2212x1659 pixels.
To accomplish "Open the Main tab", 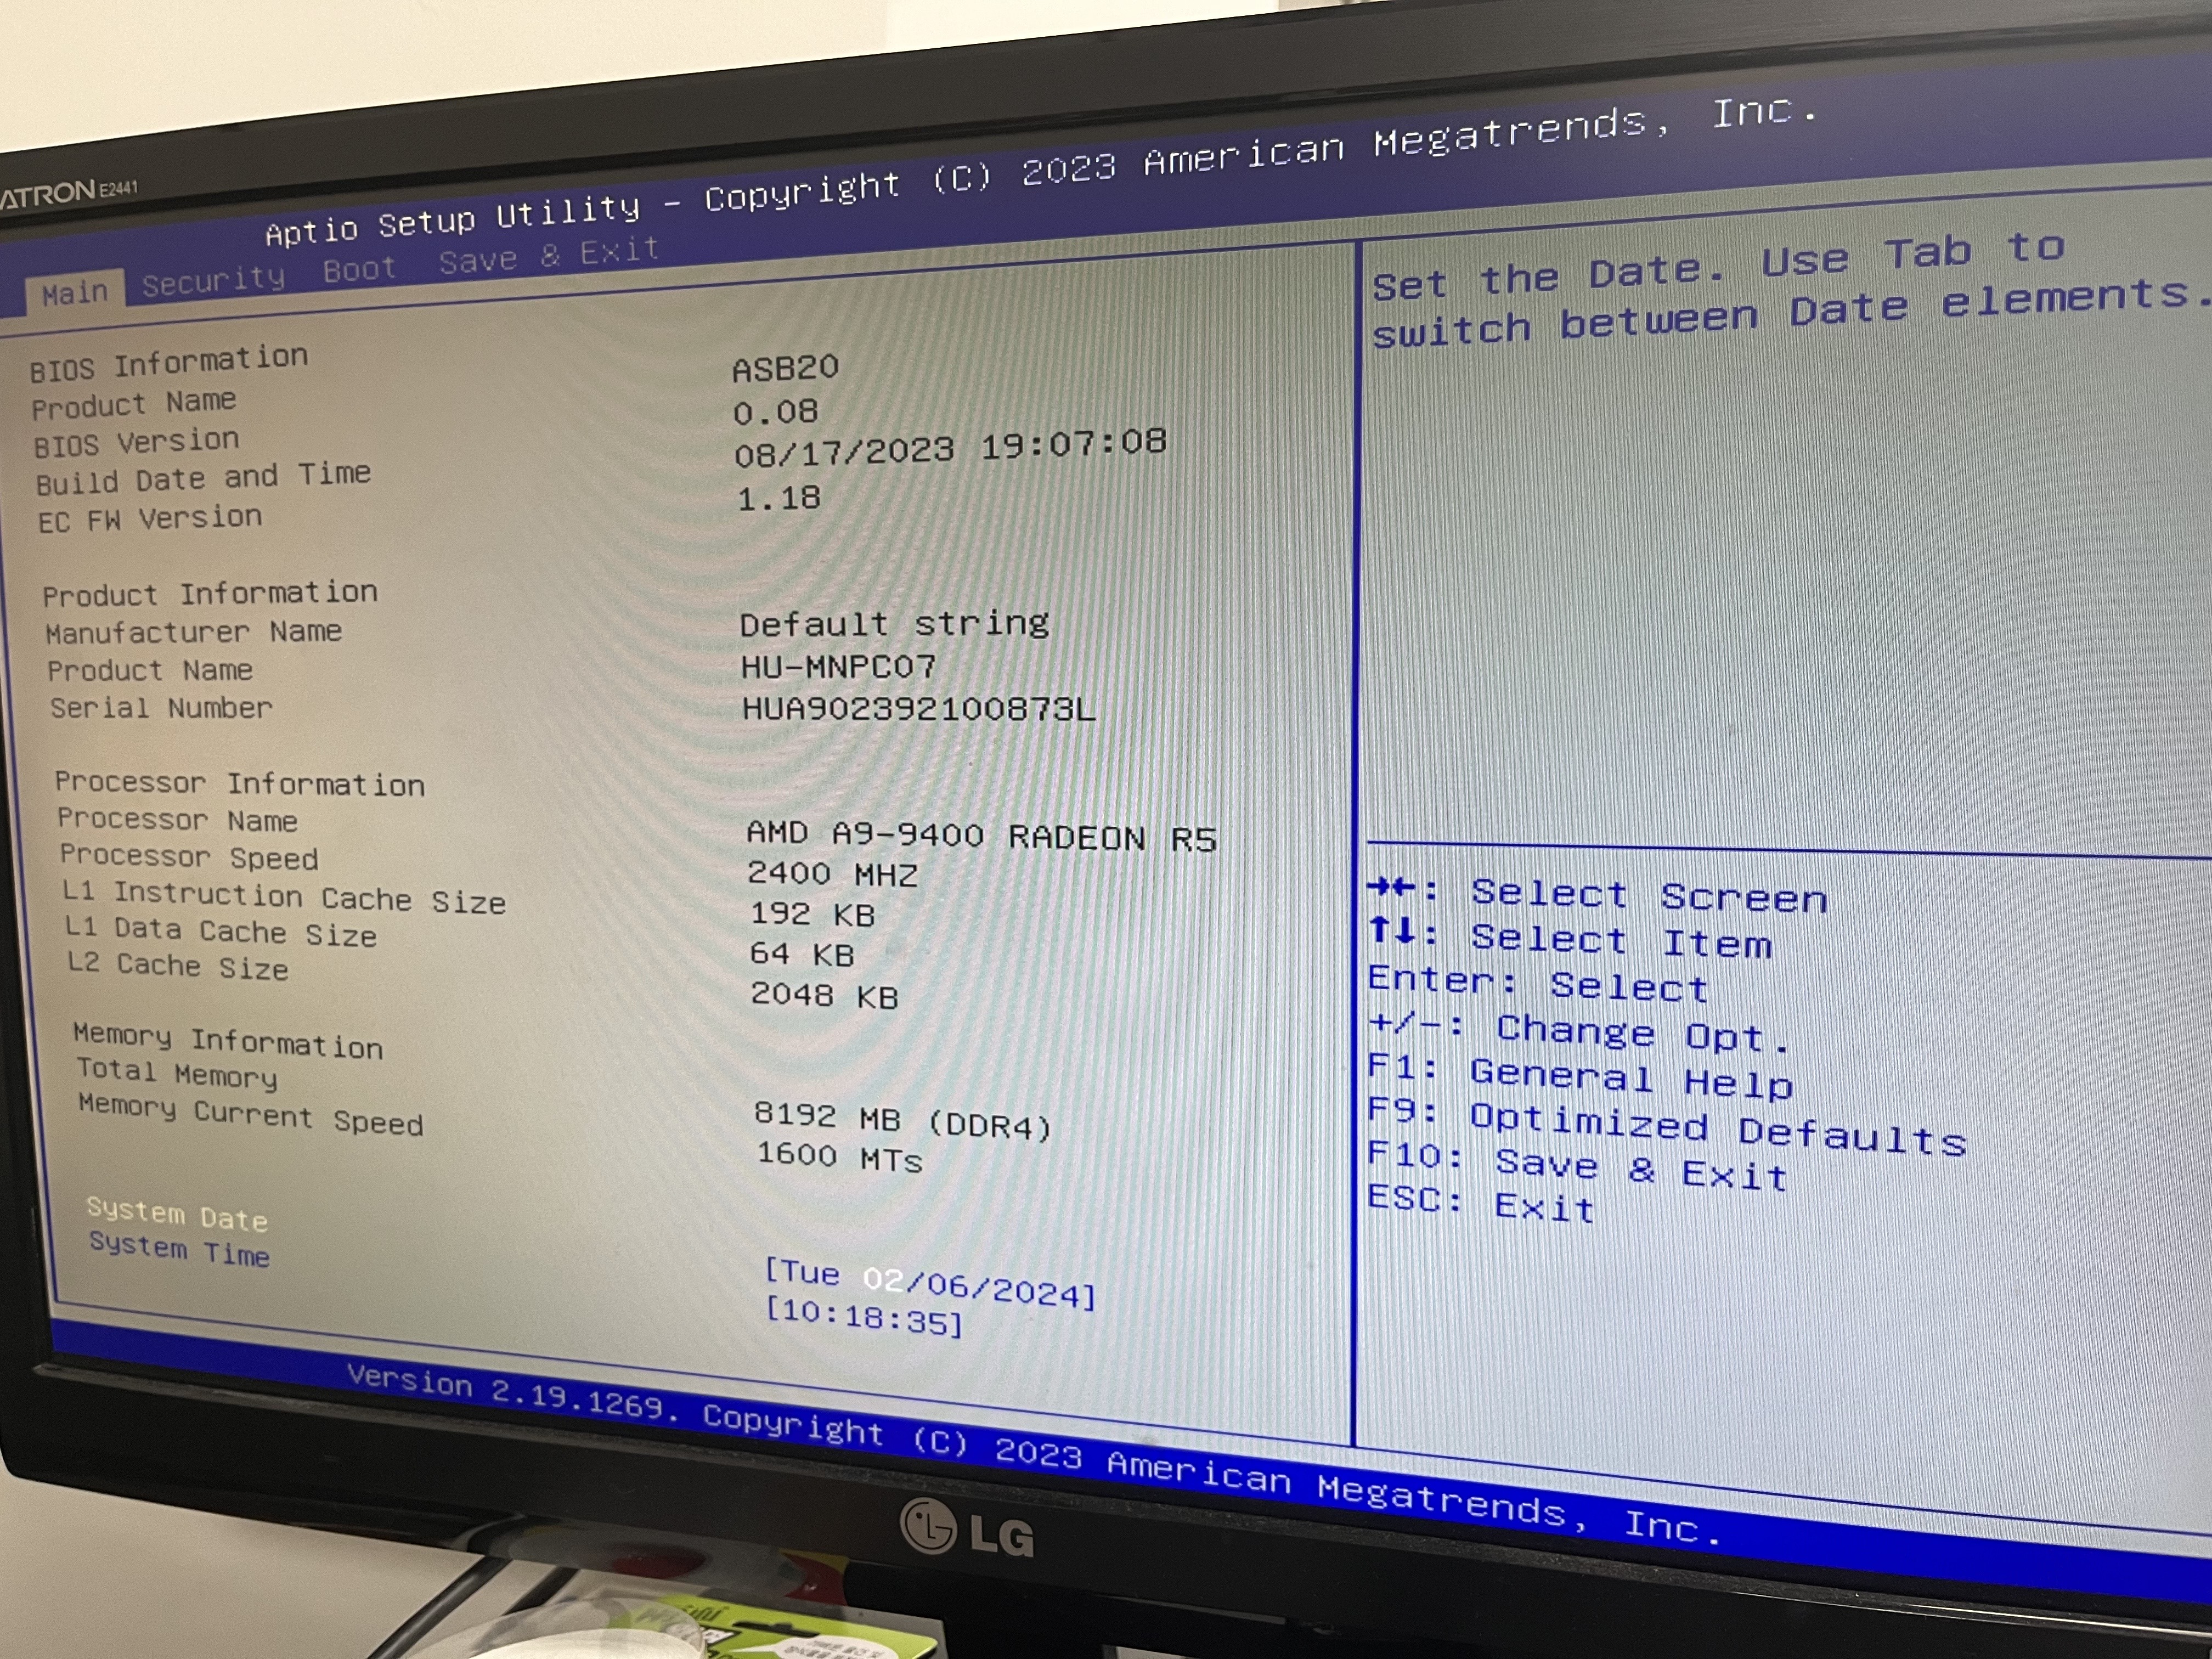I will tap(75, 293).
